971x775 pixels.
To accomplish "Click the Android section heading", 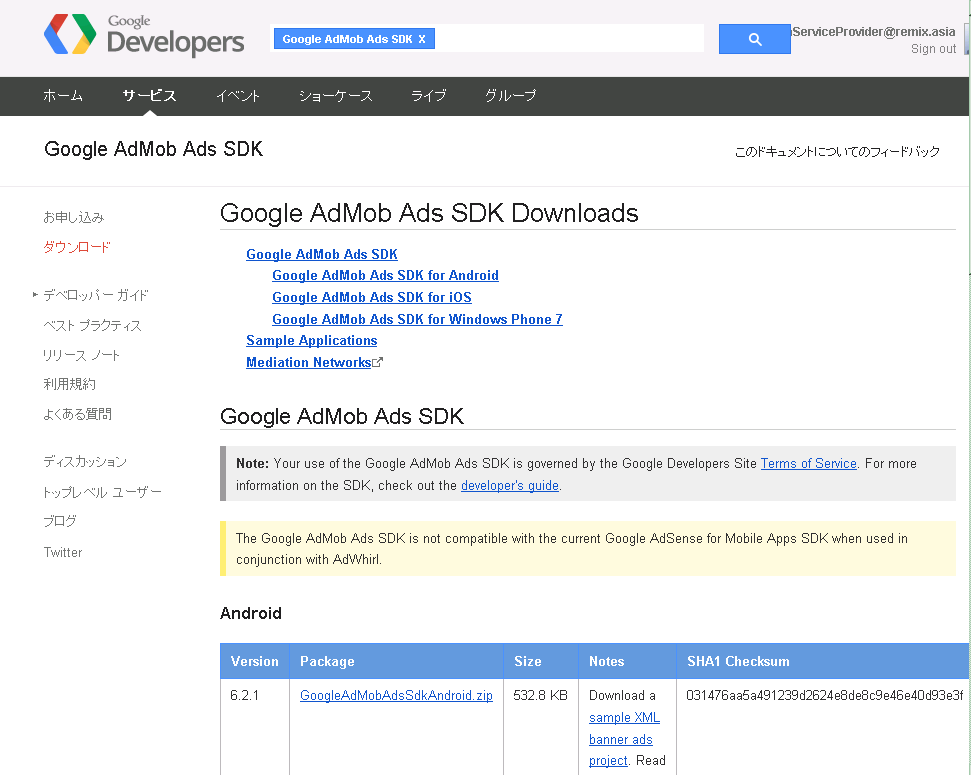I will pos(251,613).
